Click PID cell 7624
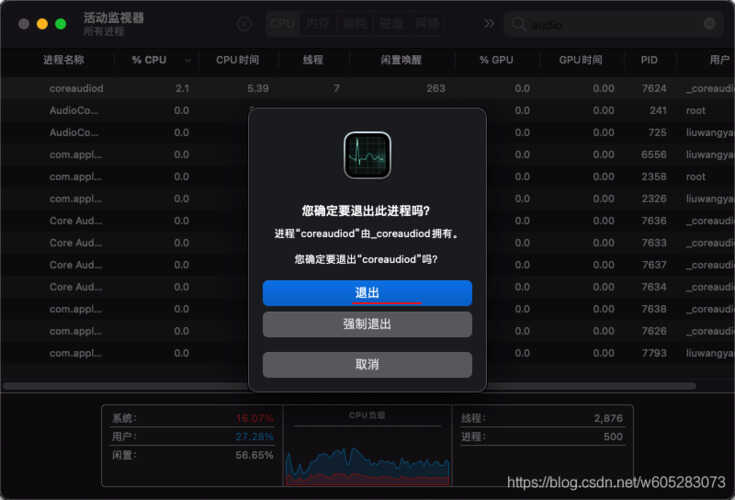This screenshot has width=735, height=500. [x=654, y=88]
